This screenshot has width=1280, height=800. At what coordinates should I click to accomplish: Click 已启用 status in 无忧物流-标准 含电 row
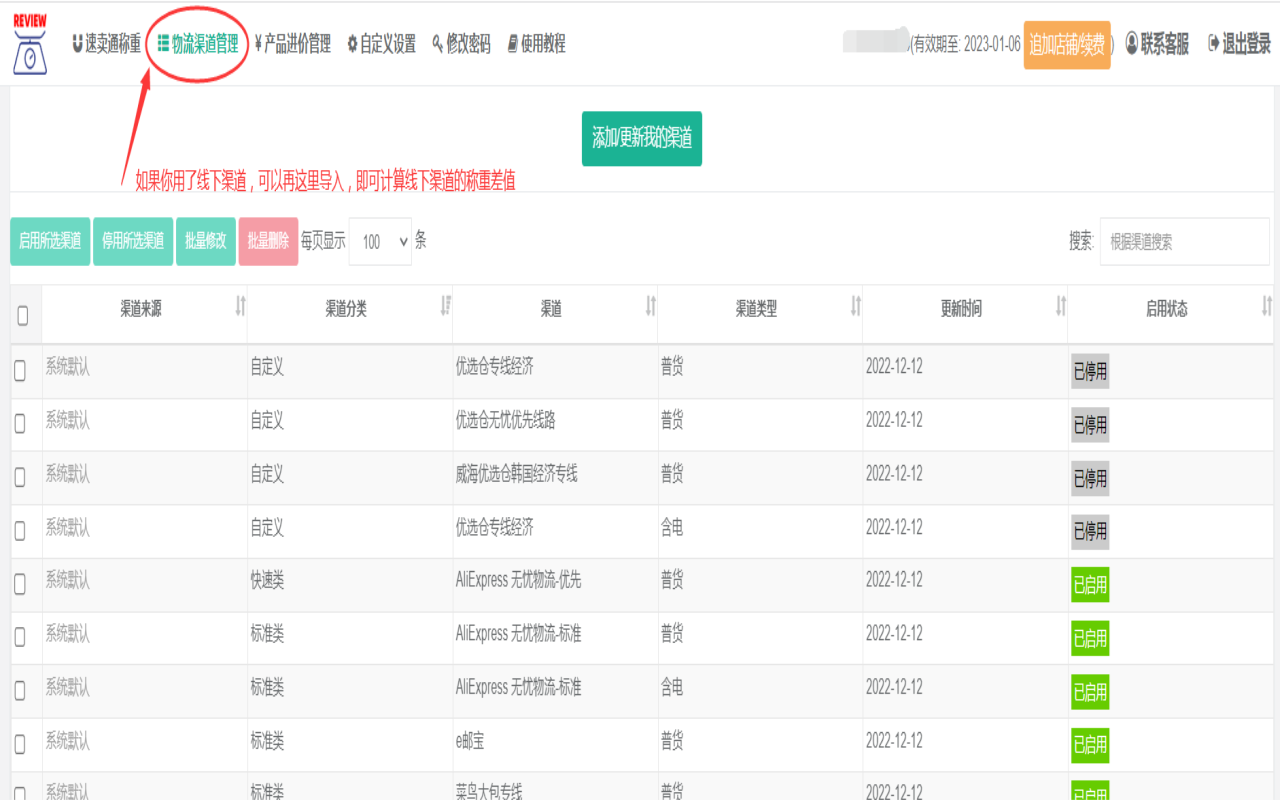tap(1090, 692)
